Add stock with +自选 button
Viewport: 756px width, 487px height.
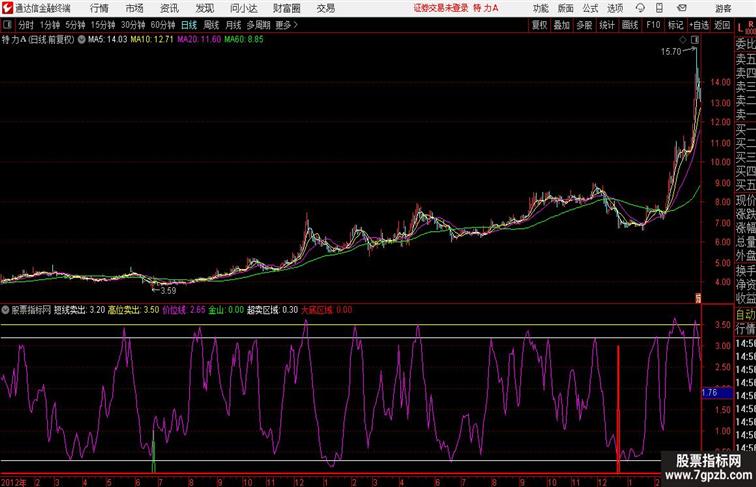699,25
